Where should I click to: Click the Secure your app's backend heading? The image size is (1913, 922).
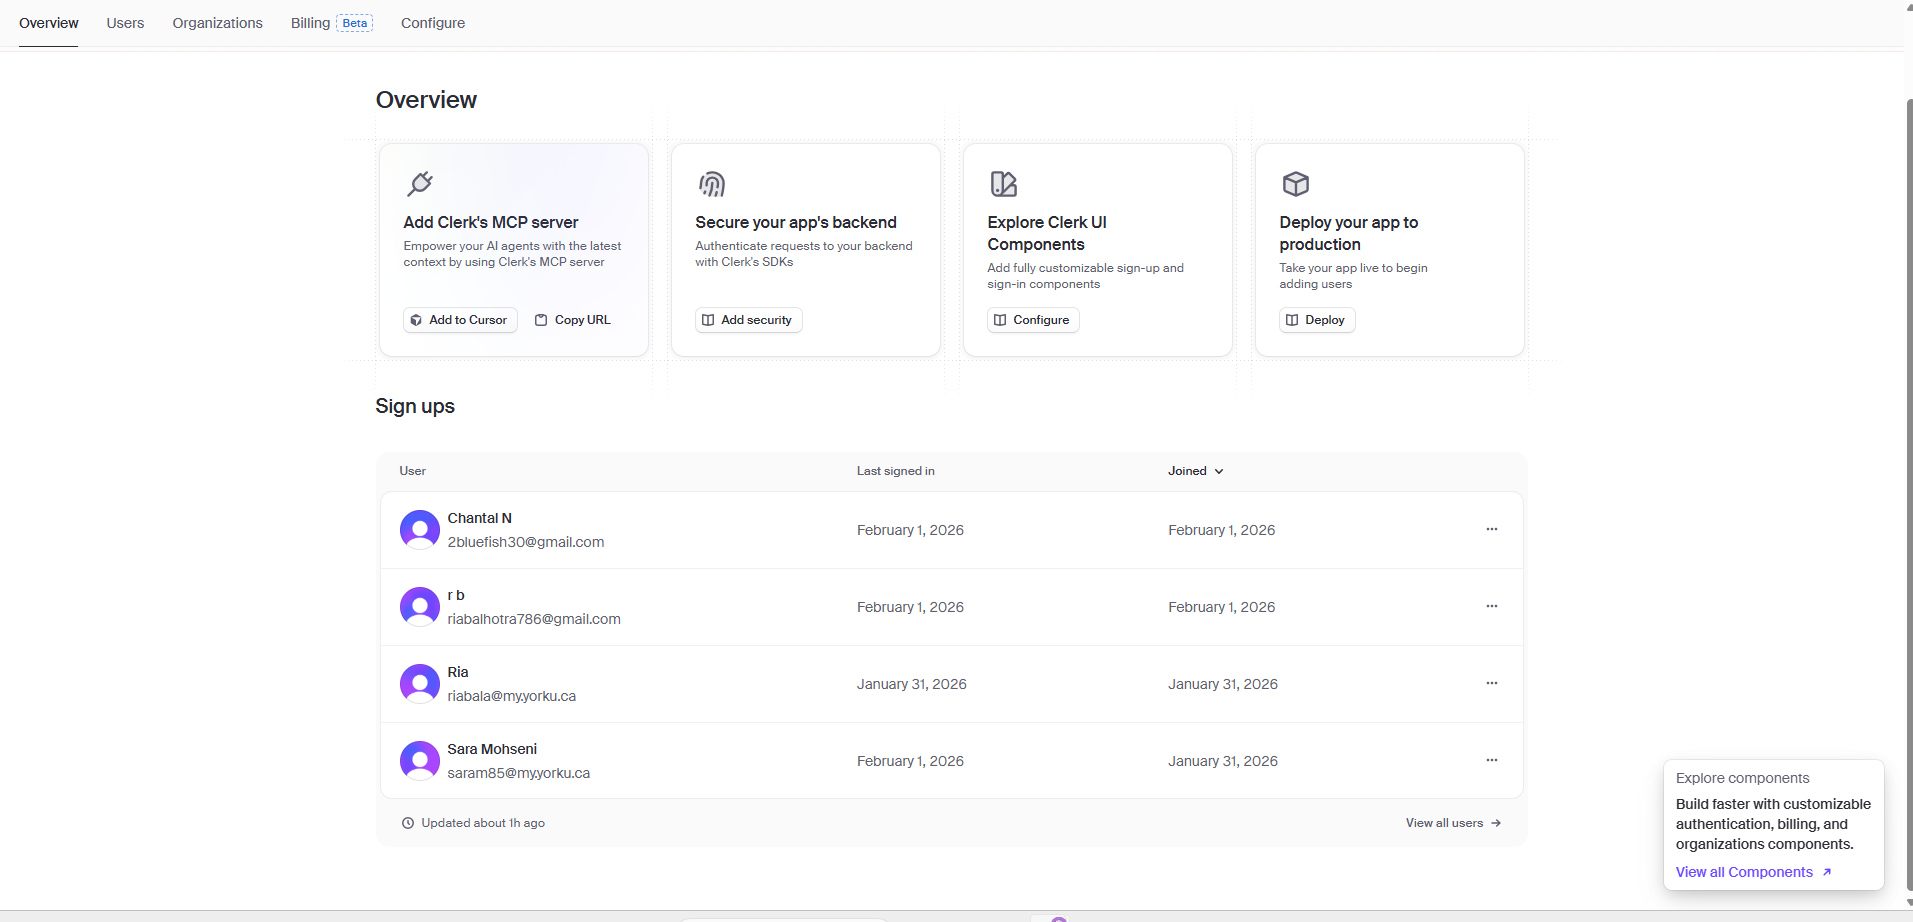coord(796,222)
